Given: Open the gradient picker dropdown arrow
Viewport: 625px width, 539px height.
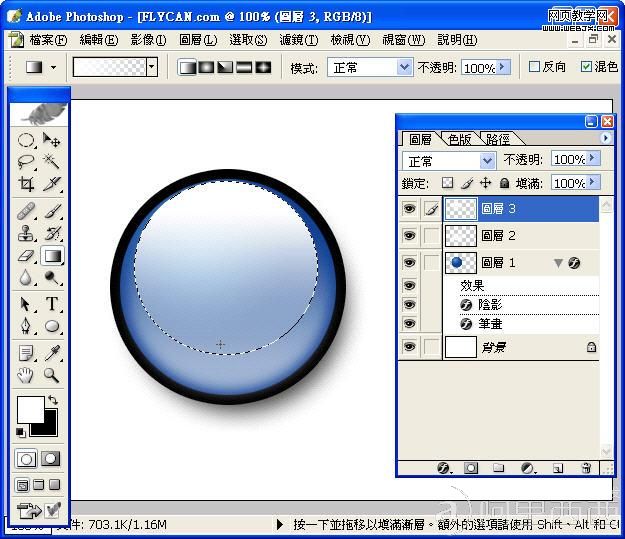Looking at the screenshot, I should [x=151, y=67].
